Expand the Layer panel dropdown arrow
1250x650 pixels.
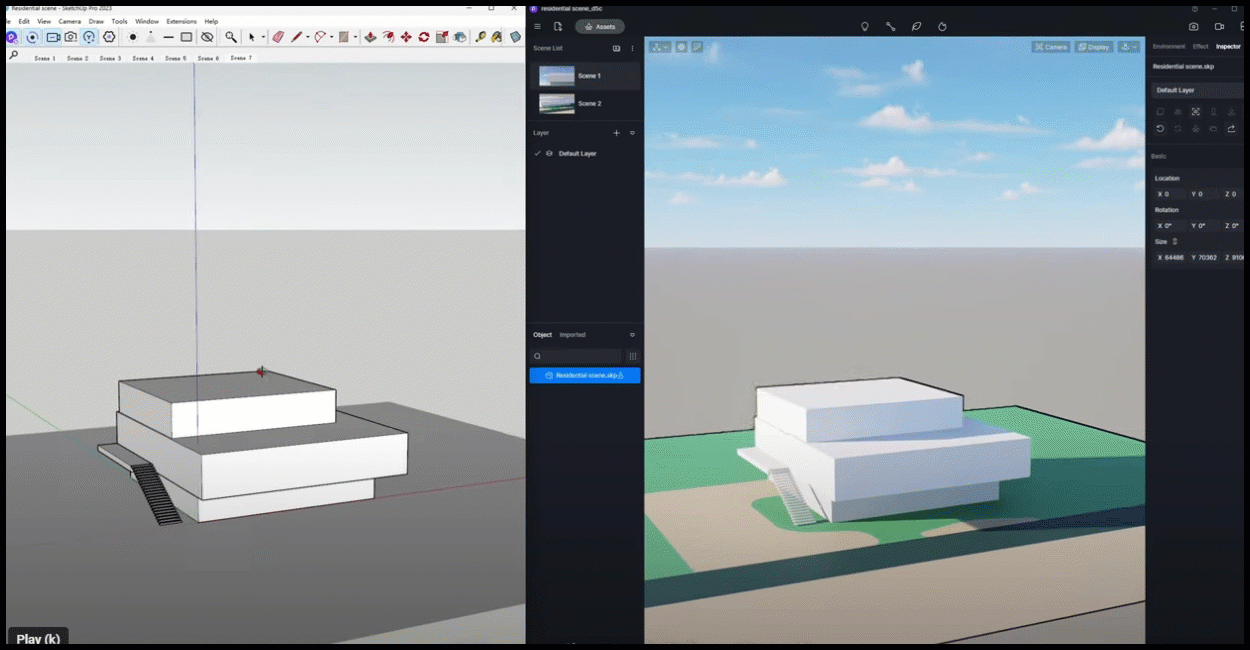(632, 133)
